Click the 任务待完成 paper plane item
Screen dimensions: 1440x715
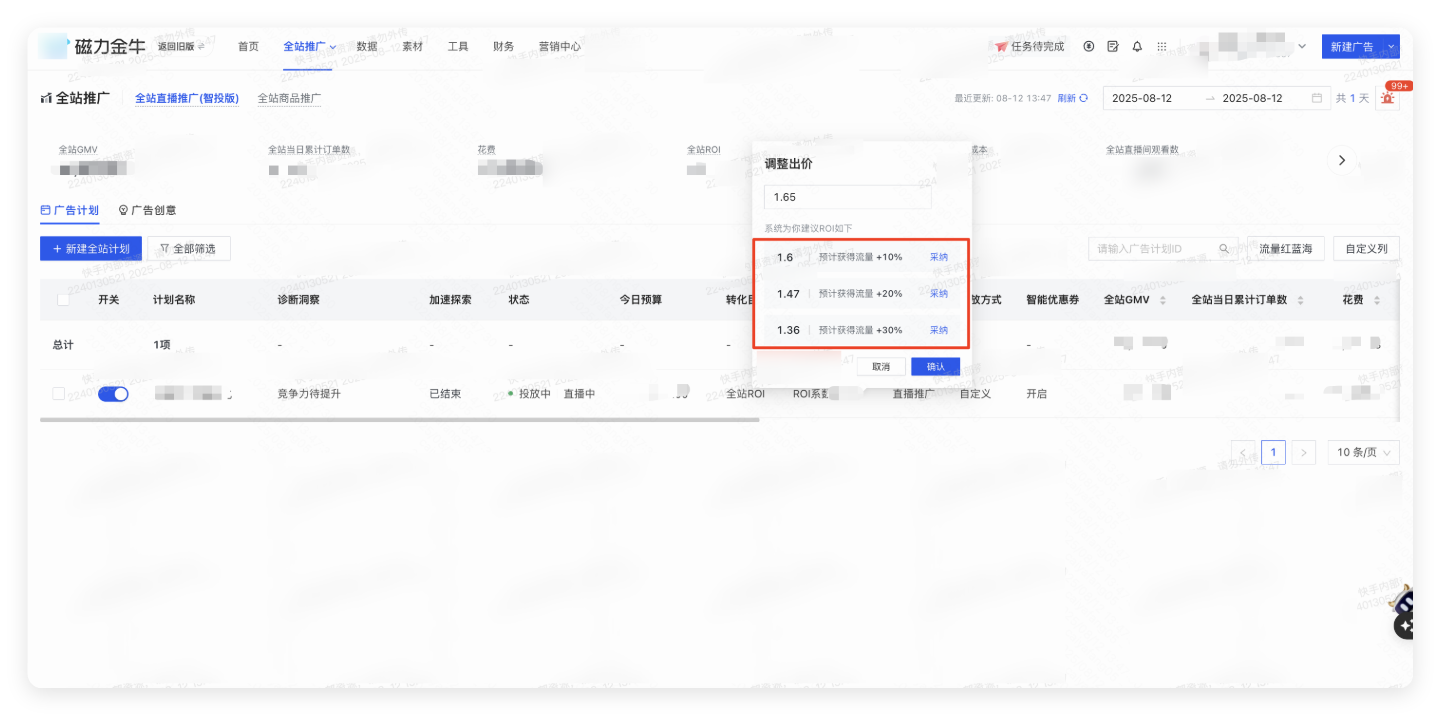(1029, 47)
